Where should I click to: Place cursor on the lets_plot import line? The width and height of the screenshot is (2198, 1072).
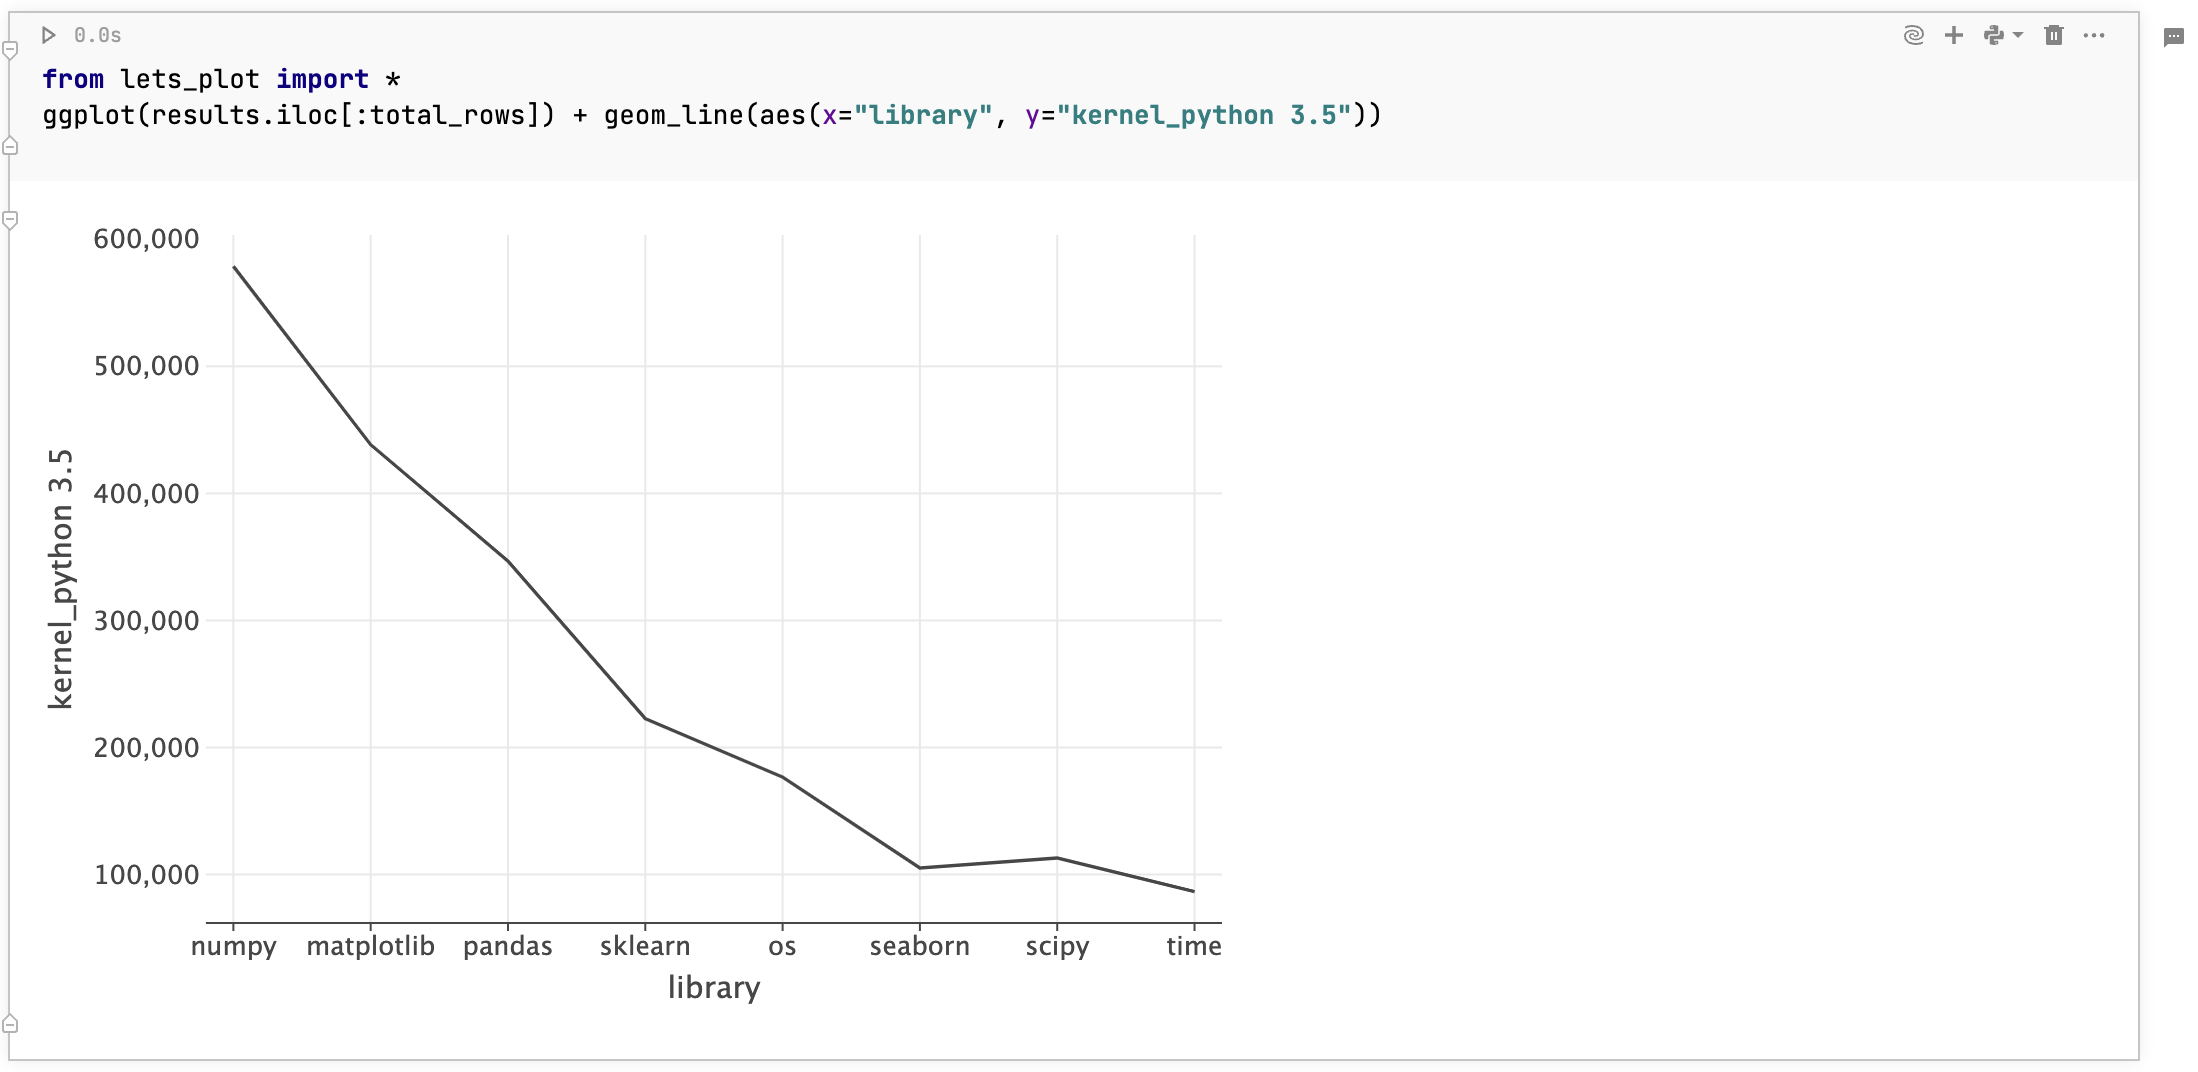click(x=220, y=79)
